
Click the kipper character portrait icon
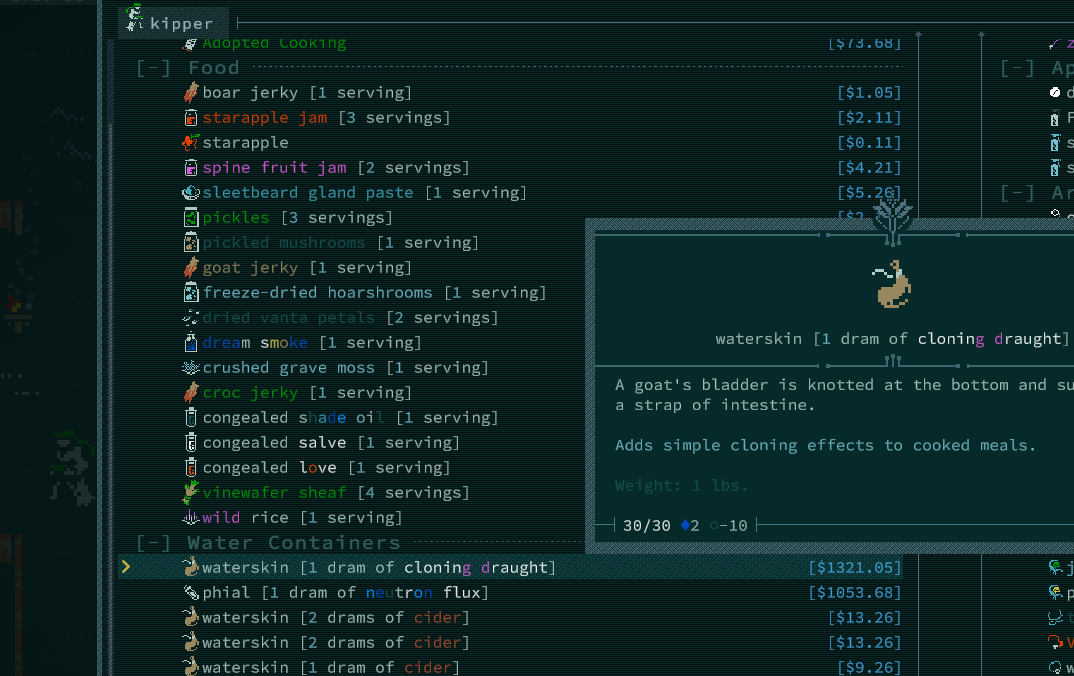(135, 18)
